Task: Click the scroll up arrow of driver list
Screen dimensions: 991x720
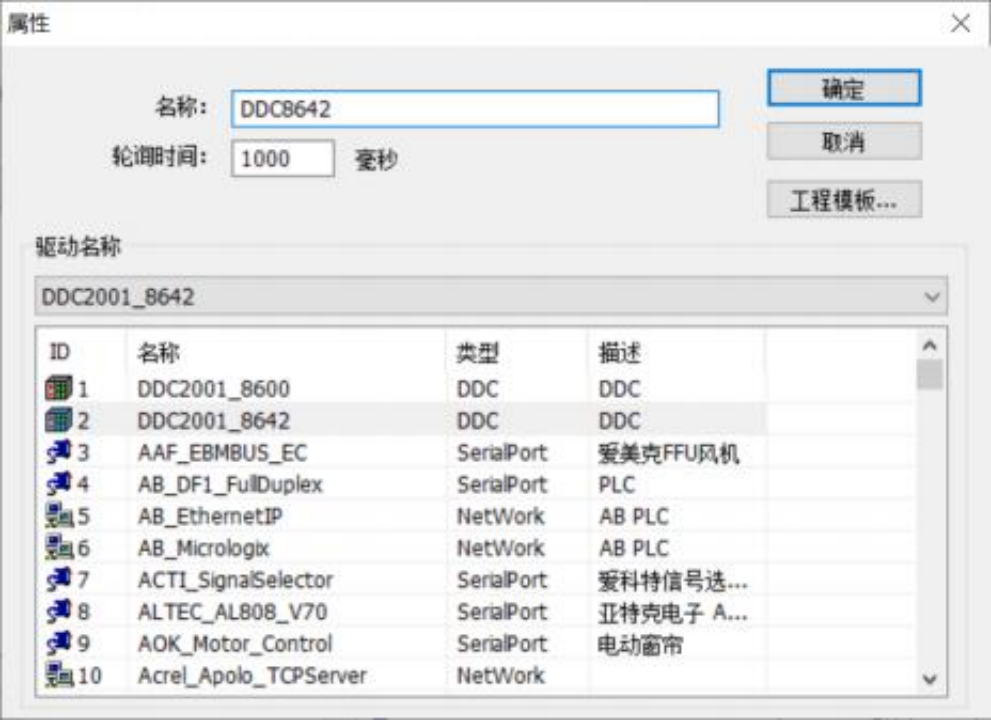Action: (930, 345)
